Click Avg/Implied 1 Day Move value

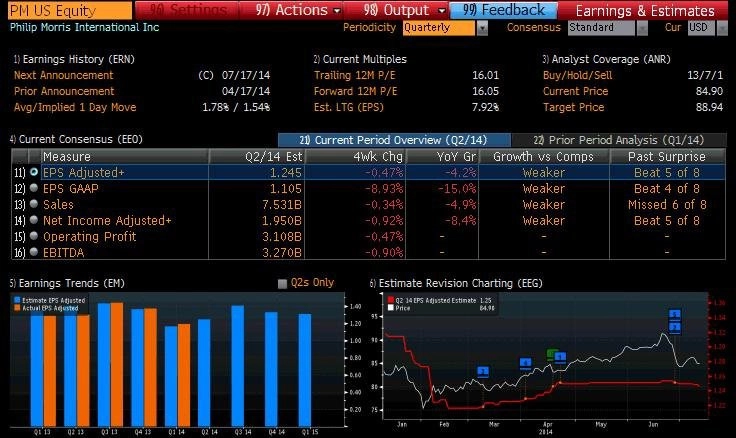point(236,107)
